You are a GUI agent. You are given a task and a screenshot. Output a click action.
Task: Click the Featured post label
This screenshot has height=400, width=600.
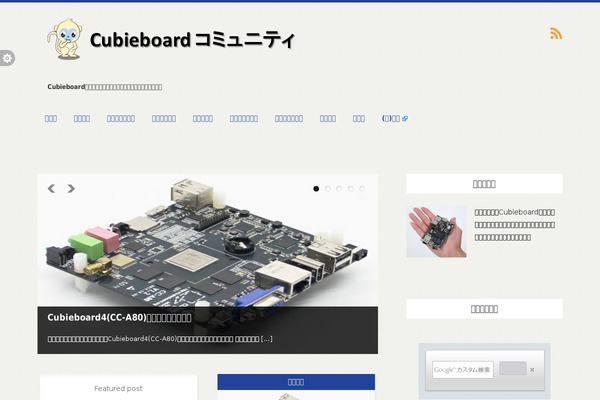point(118,389)
